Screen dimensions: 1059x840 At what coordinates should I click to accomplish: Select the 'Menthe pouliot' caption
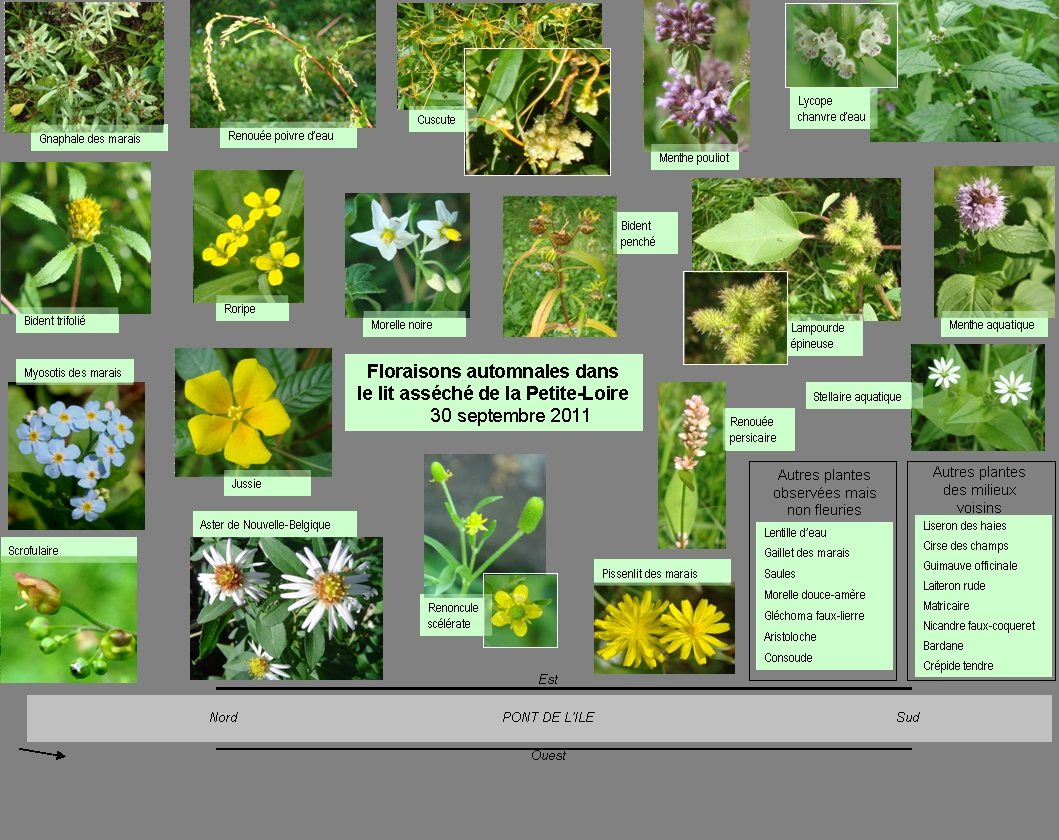(694, 158)
